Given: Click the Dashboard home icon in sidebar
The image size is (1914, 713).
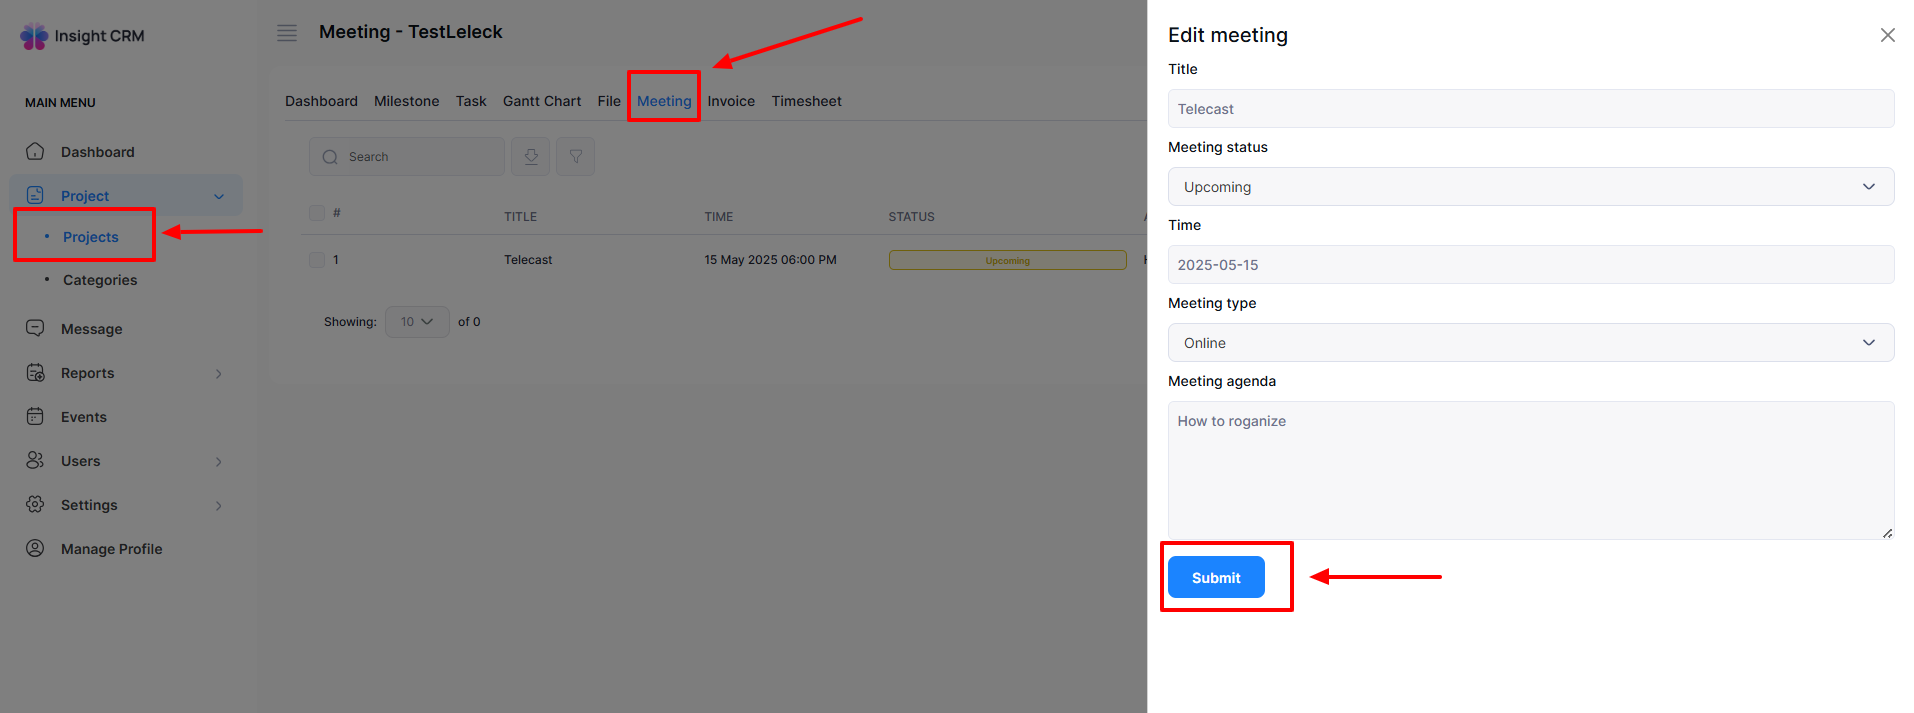Looking at the screenshot, I should point(35,152).
